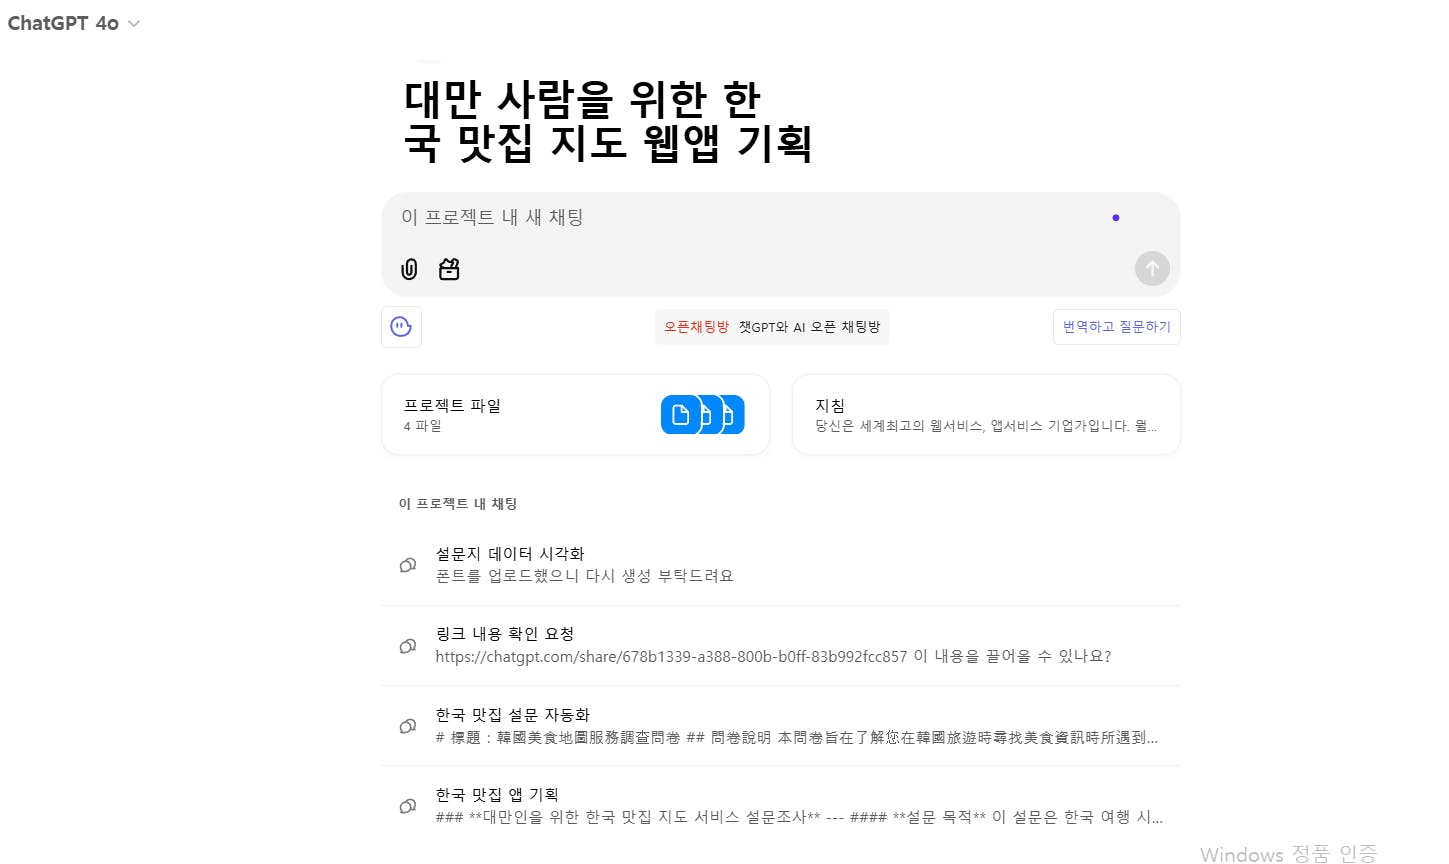Click the shared chatgpt.com link preview text
The width and height of the screenshot is (1449, 864).
[x=773, y=656]
